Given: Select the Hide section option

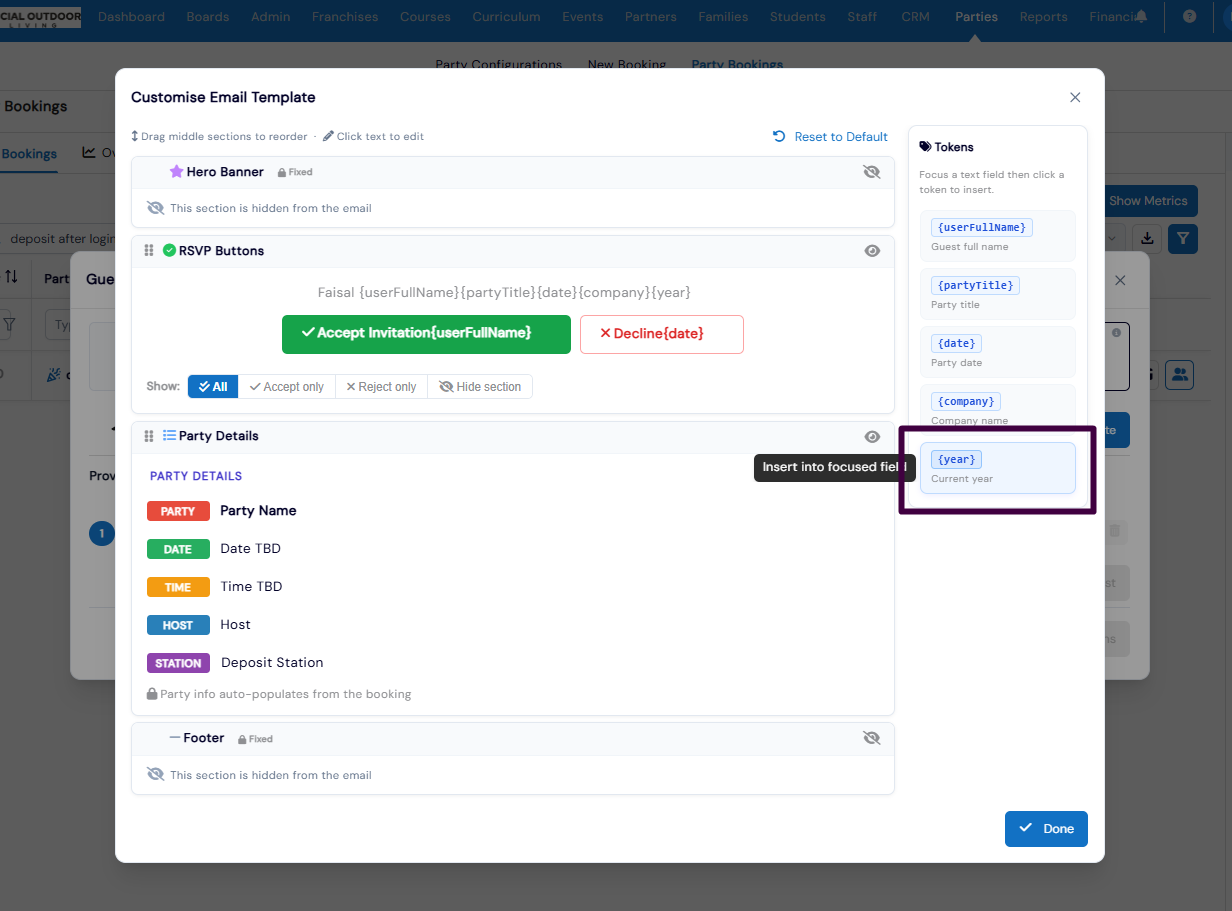Looking at the screenshot, I should 480,387.
